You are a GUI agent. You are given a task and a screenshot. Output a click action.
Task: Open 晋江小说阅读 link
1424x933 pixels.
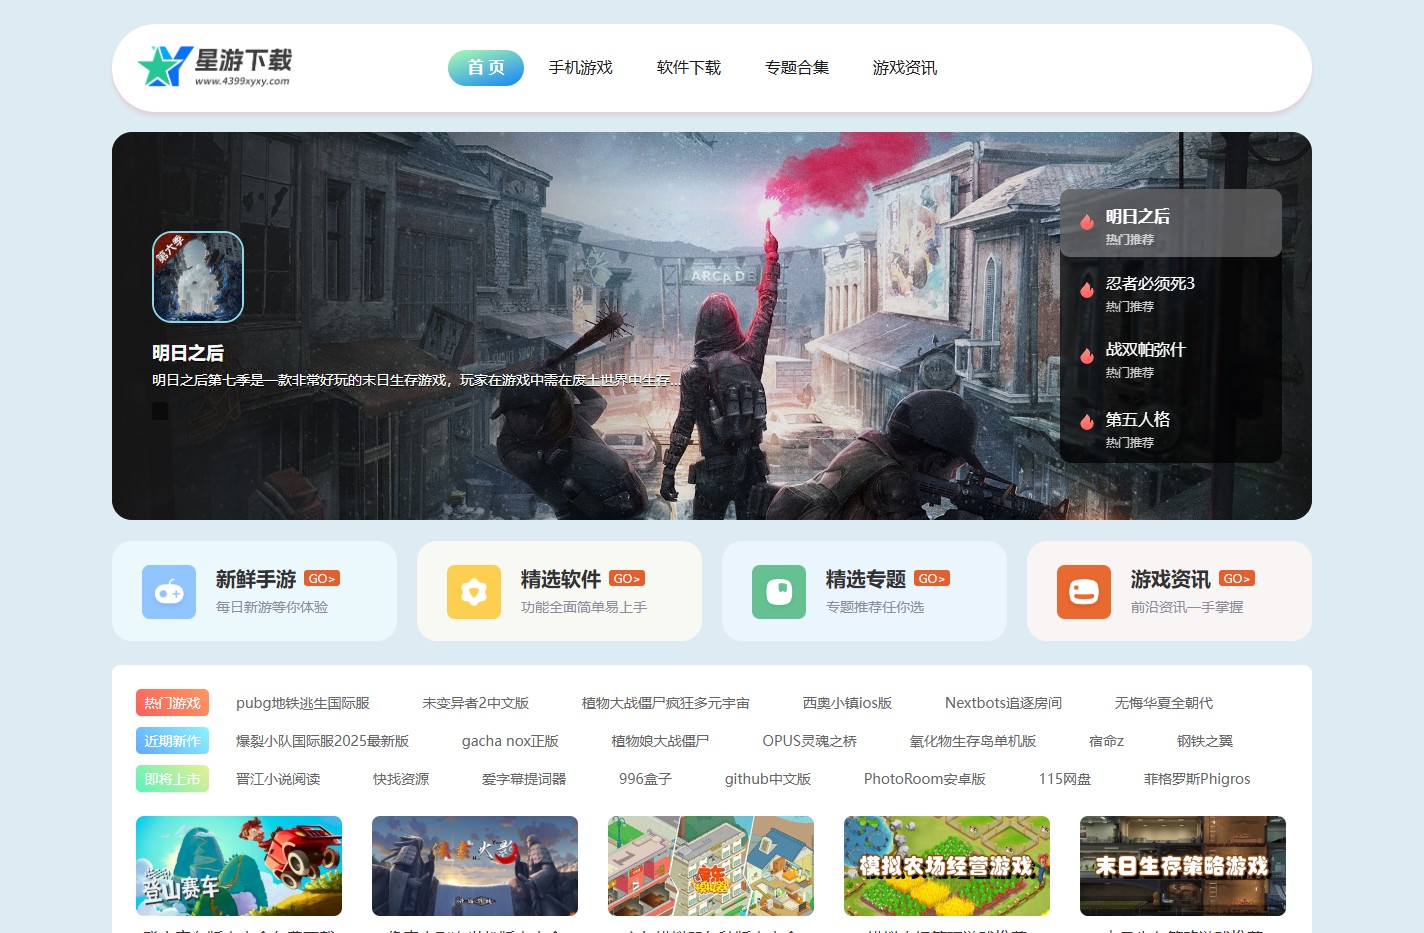(278, 779)
